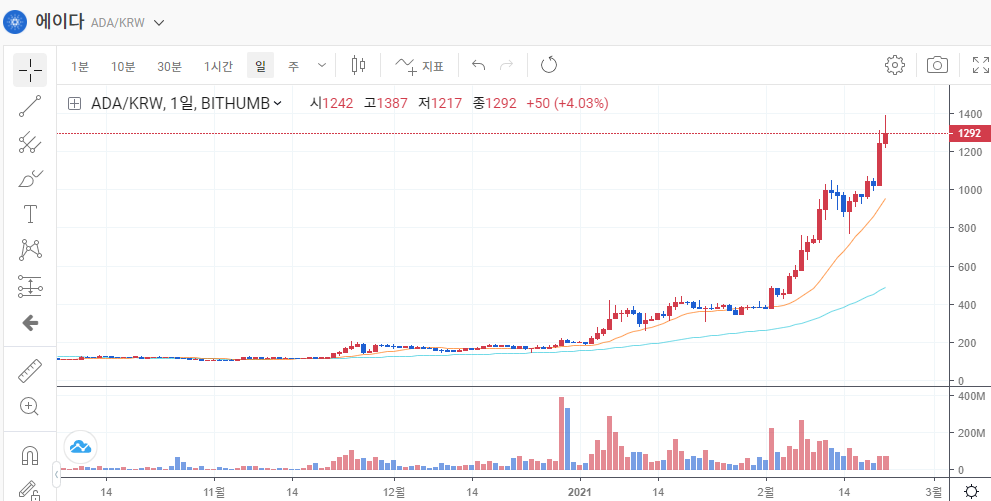Redo the last chart action

coord(507,65)
